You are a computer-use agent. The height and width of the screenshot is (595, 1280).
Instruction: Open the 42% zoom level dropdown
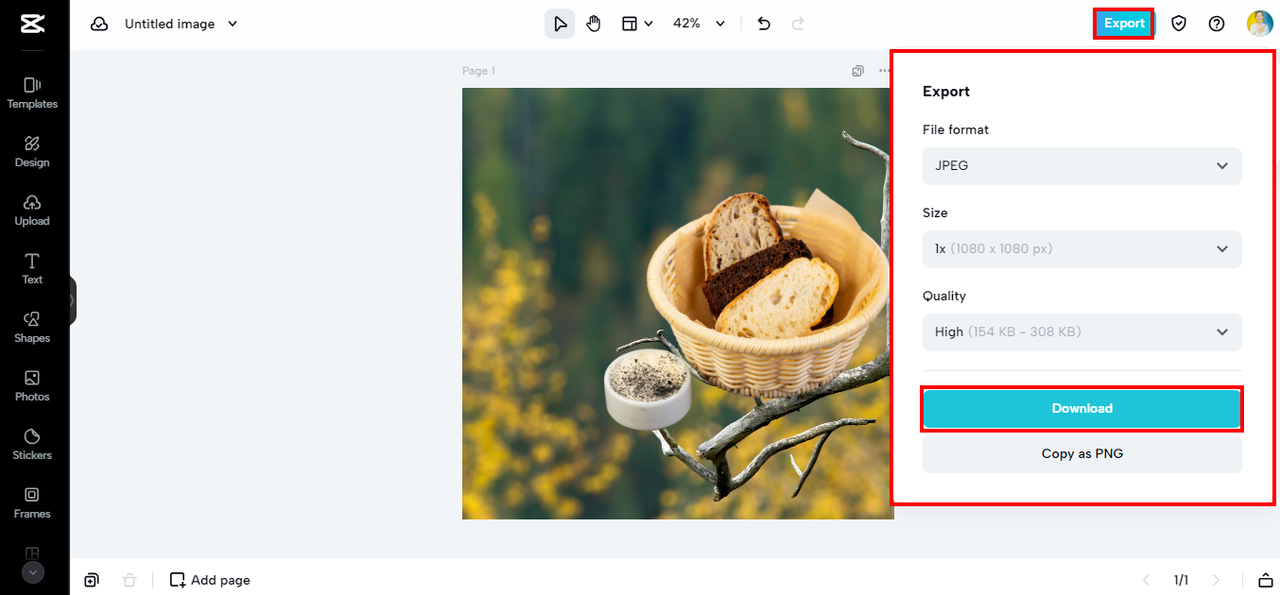(x=699, y=24)
